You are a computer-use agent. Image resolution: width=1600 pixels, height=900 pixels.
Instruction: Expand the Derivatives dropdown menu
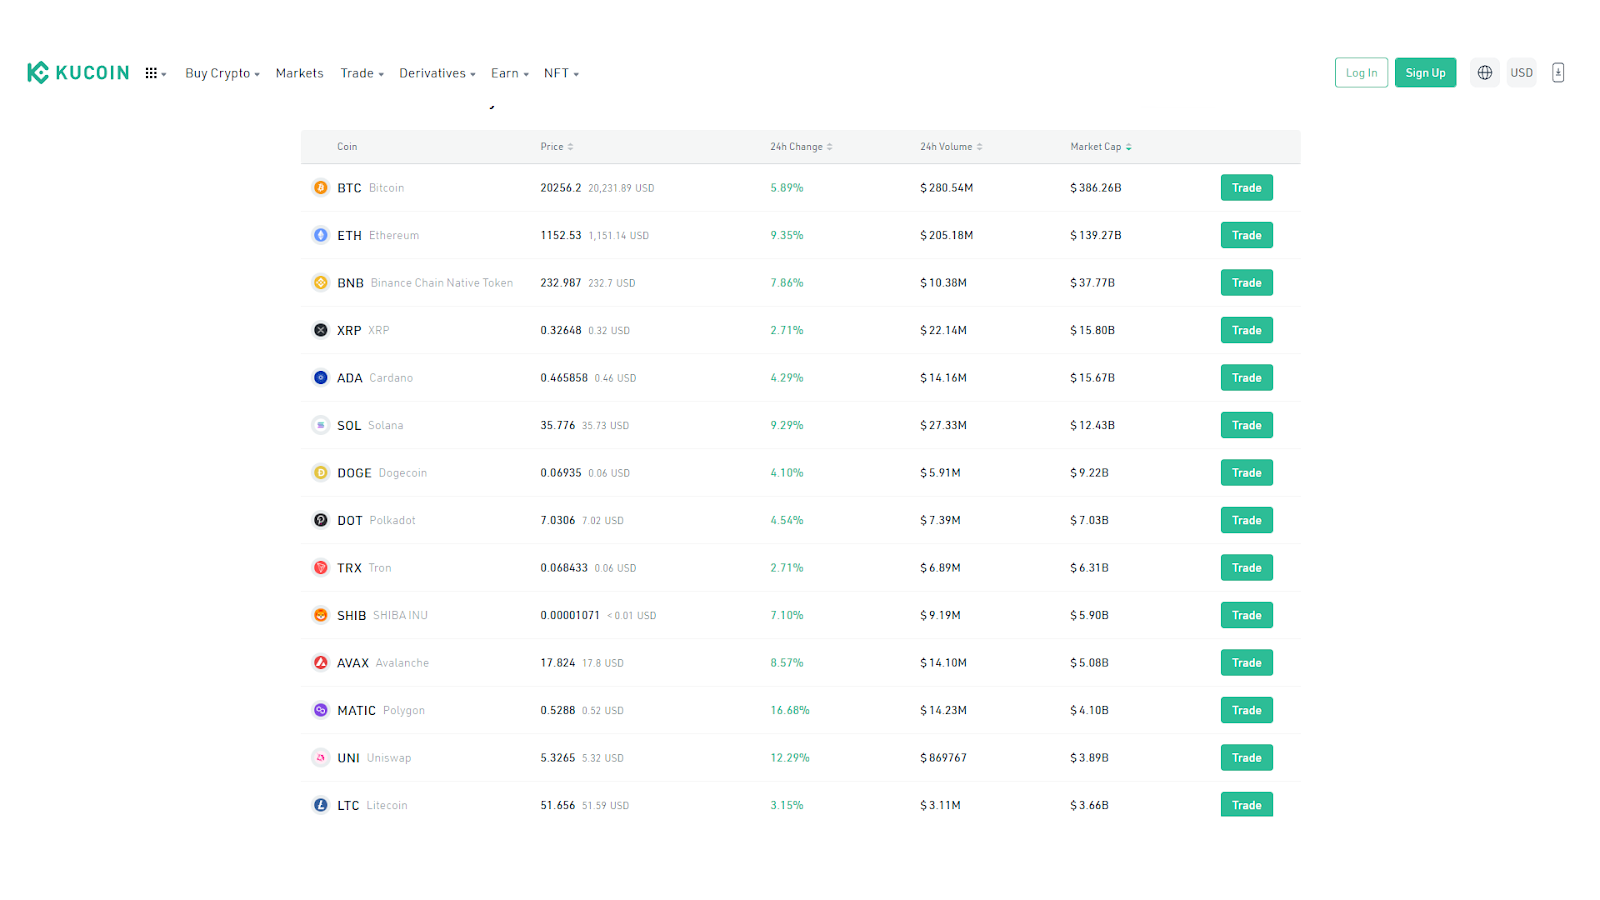pyautogui.click(x=437, y=73)
